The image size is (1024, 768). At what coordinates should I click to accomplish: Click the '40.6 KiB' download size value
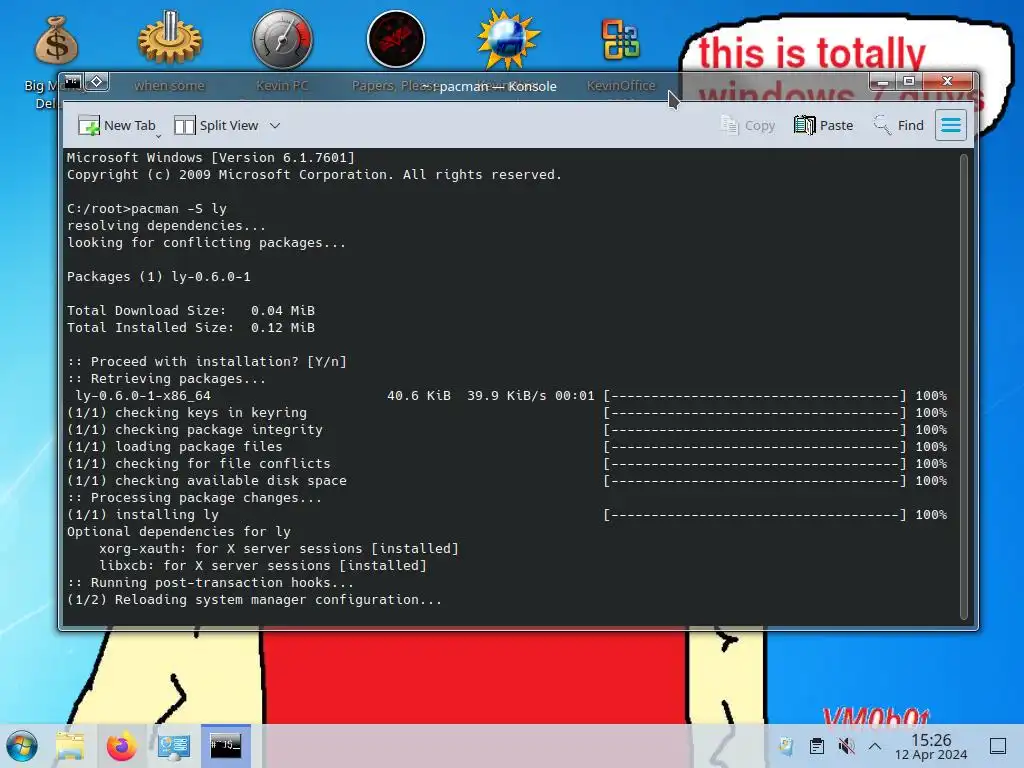tap(419, 395)
